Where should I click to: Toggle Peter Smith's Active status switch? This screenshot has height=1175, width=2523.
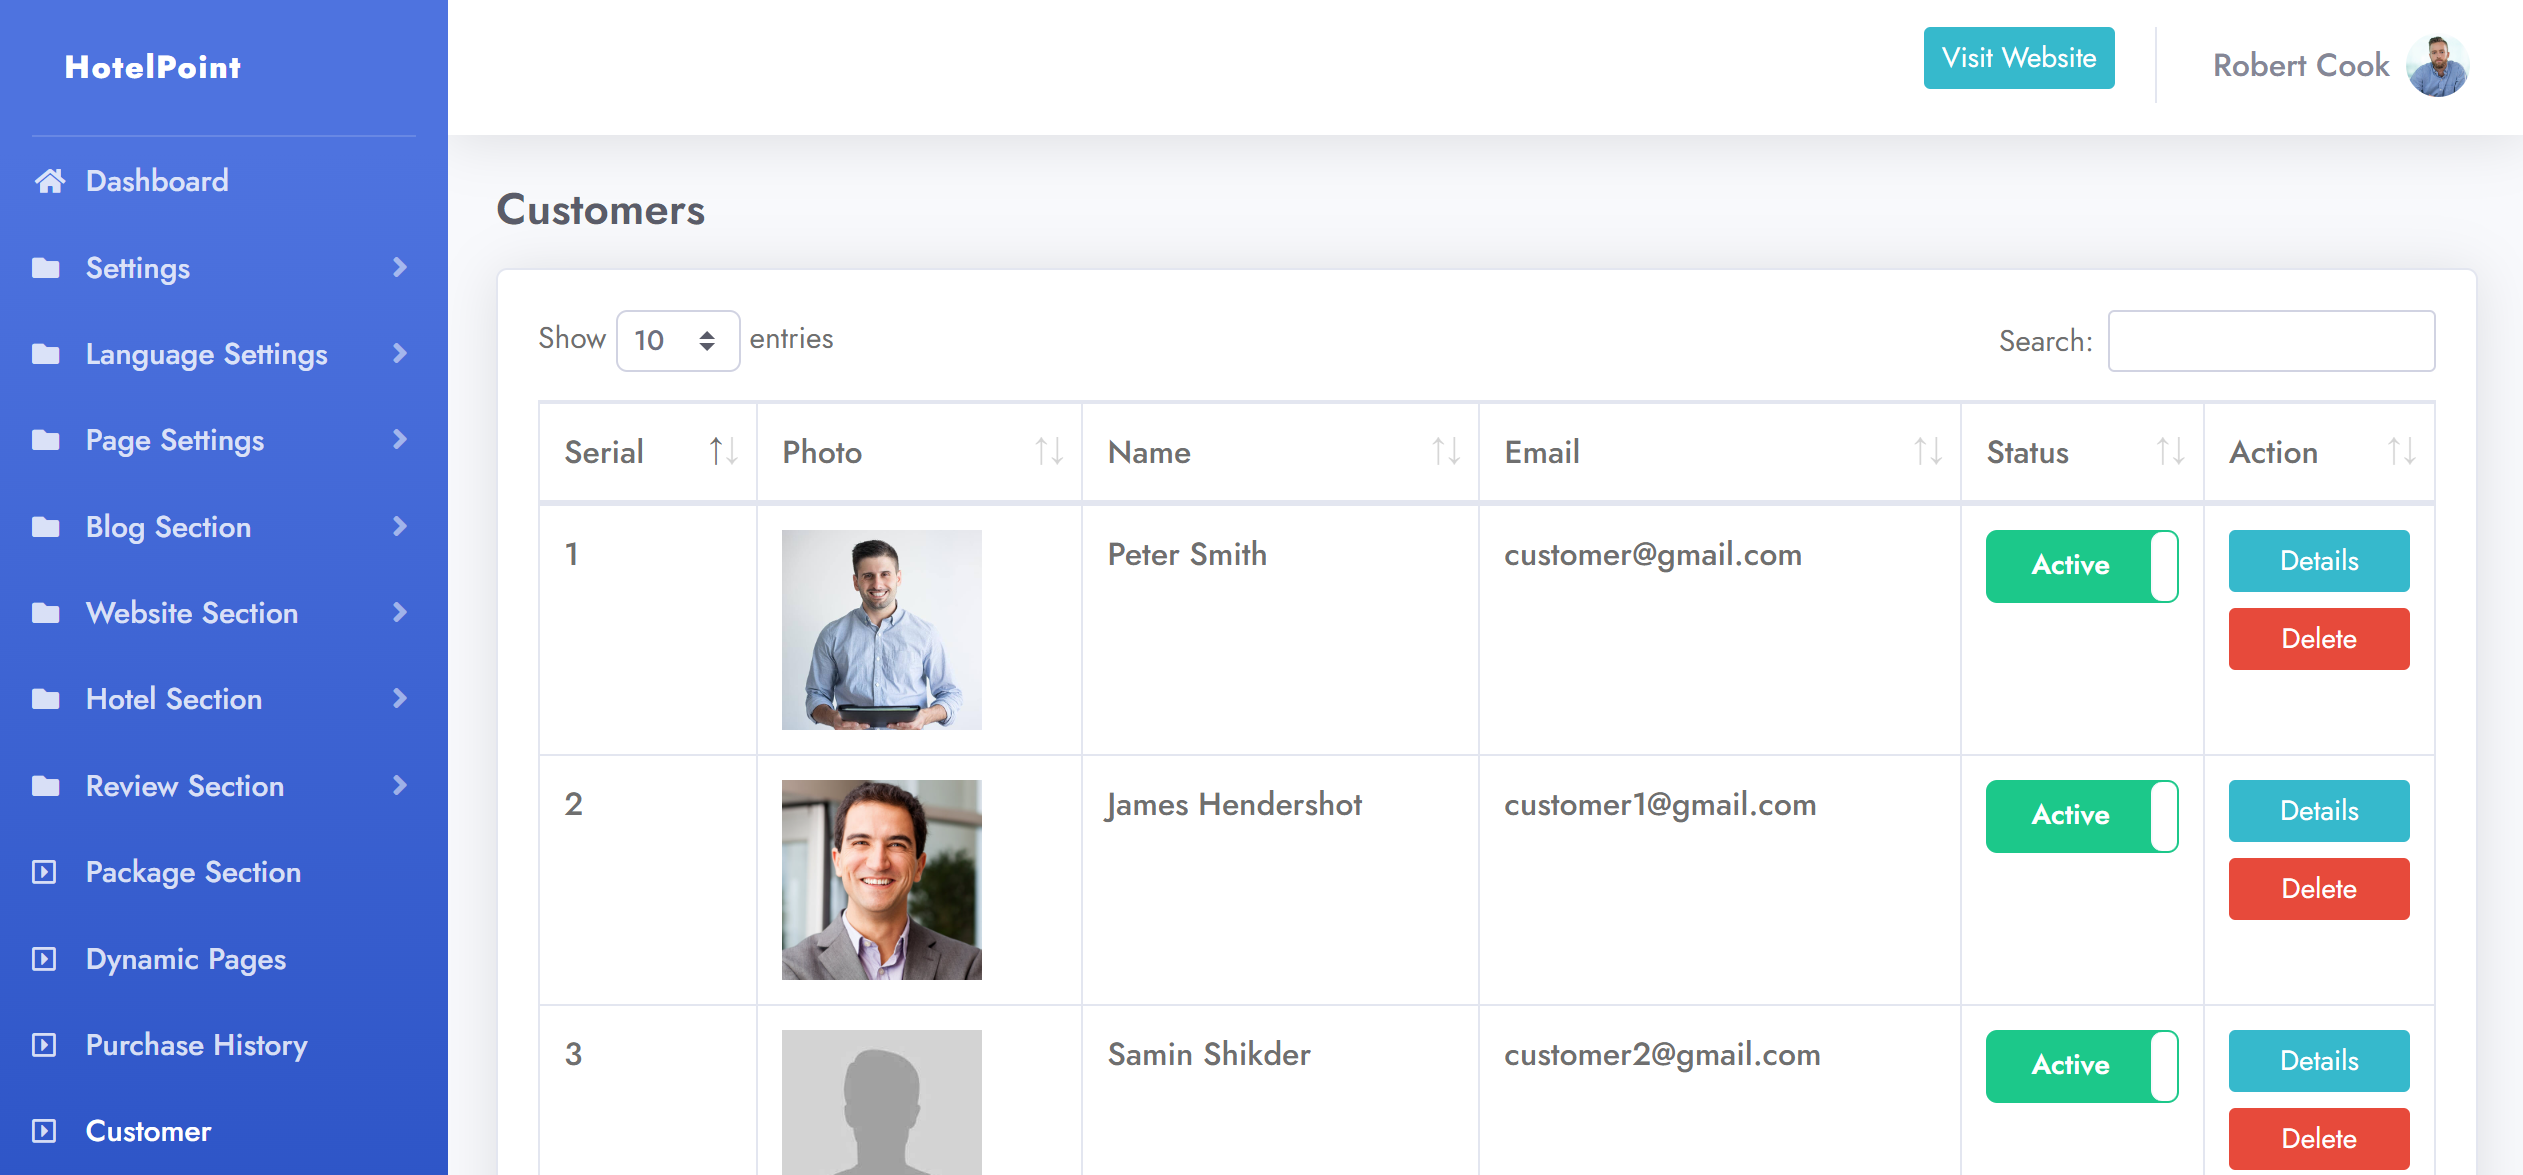[x=2081, y=566]
